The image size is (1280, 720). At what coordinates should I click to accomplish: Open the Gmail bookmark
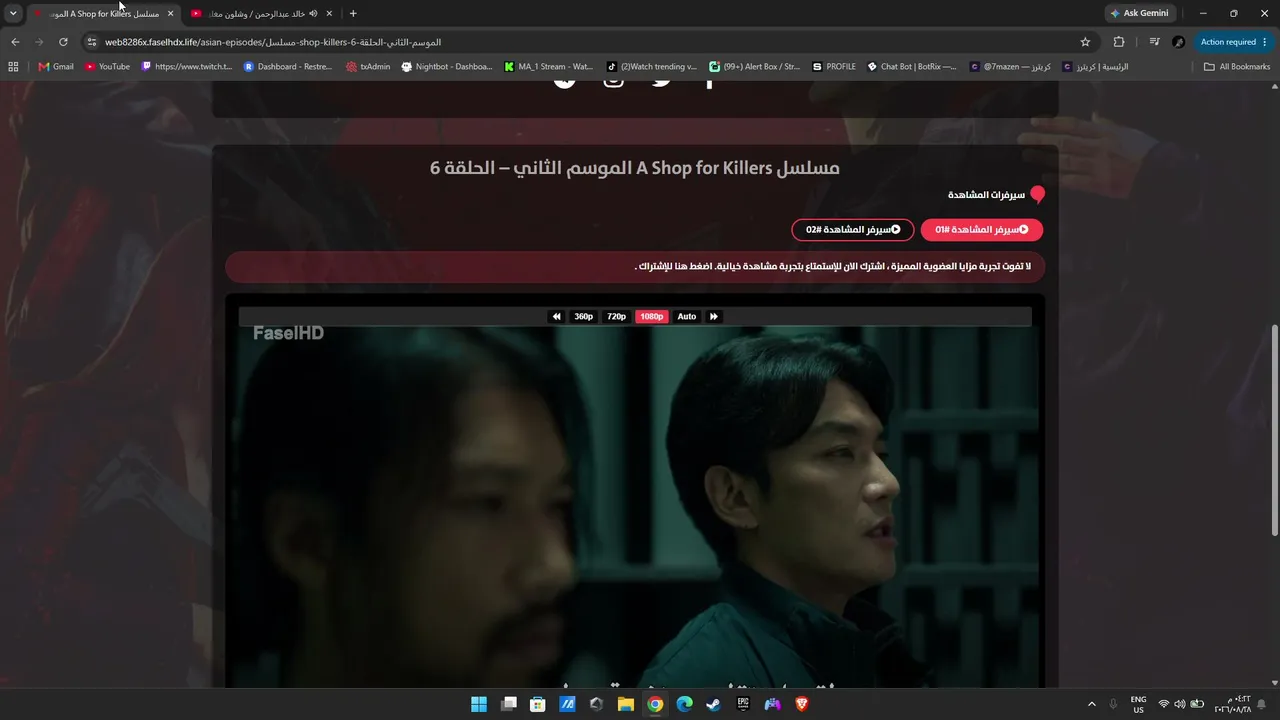coord(56,67)
